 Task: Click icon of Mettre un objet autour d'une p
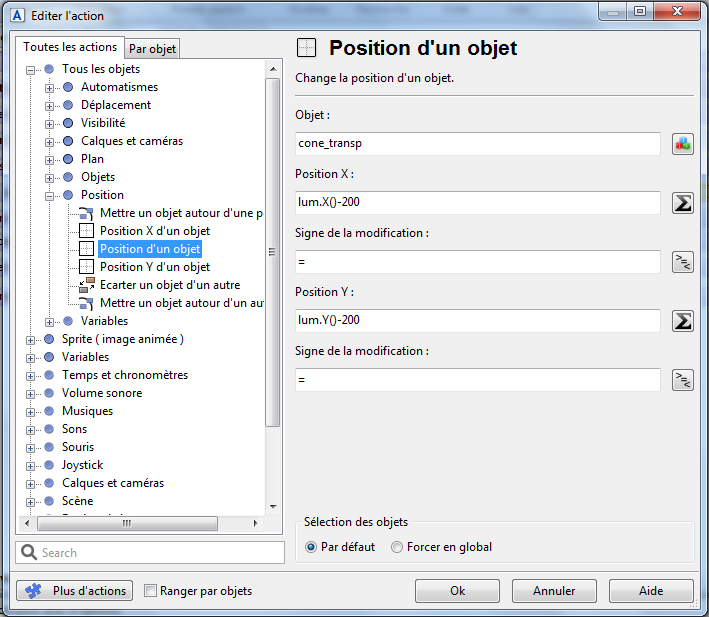86,213
